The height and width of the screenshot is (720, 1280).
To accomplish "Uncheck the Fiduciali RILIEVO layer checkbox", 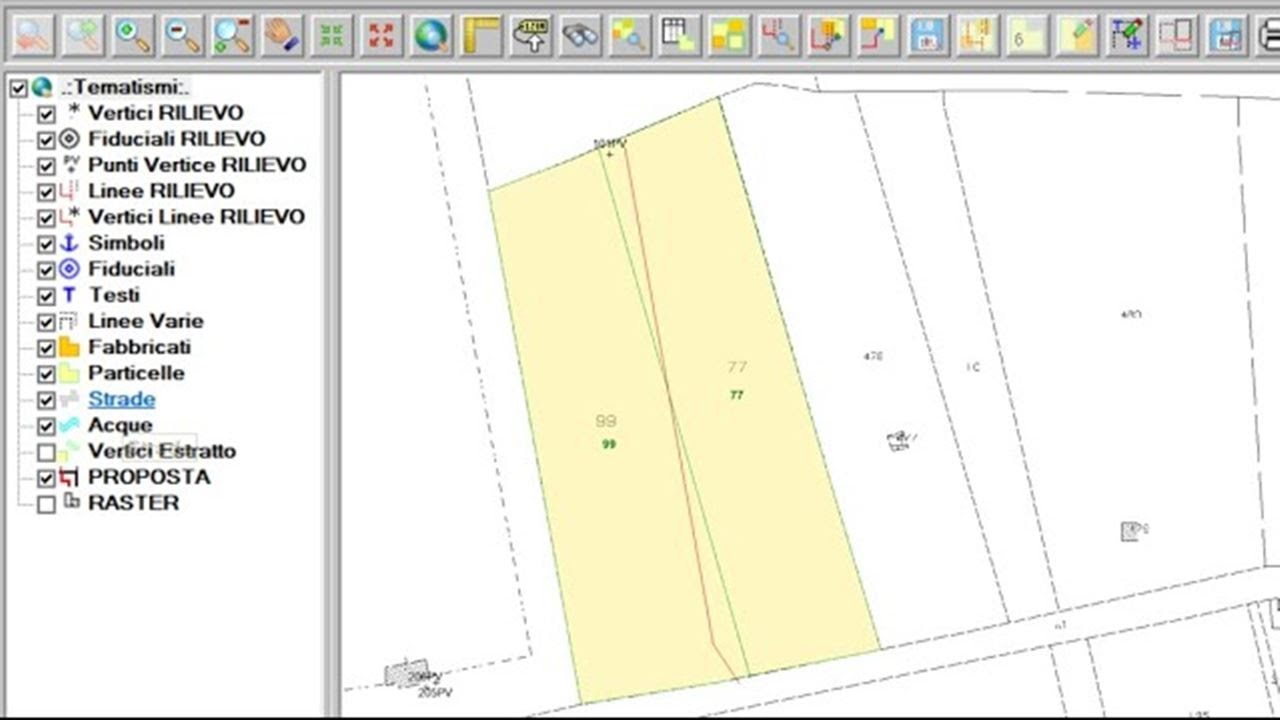I will coord(46,140).
